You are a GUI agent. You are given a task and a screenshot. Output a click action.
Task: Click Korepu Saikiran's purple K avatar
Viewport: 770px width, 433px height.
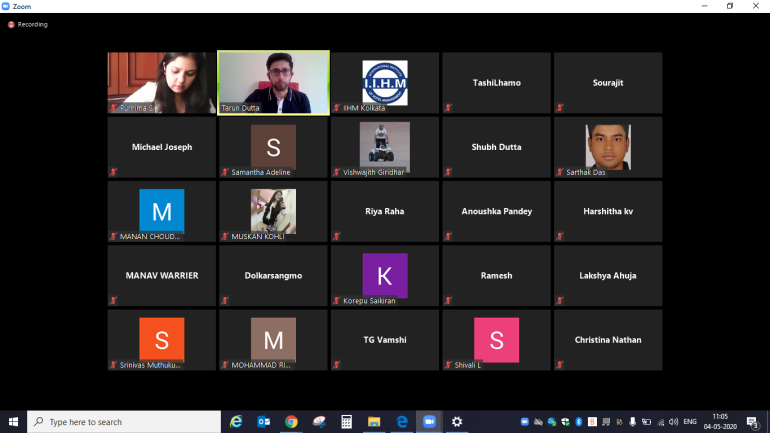pyautogui.click(x=384, y=275)
